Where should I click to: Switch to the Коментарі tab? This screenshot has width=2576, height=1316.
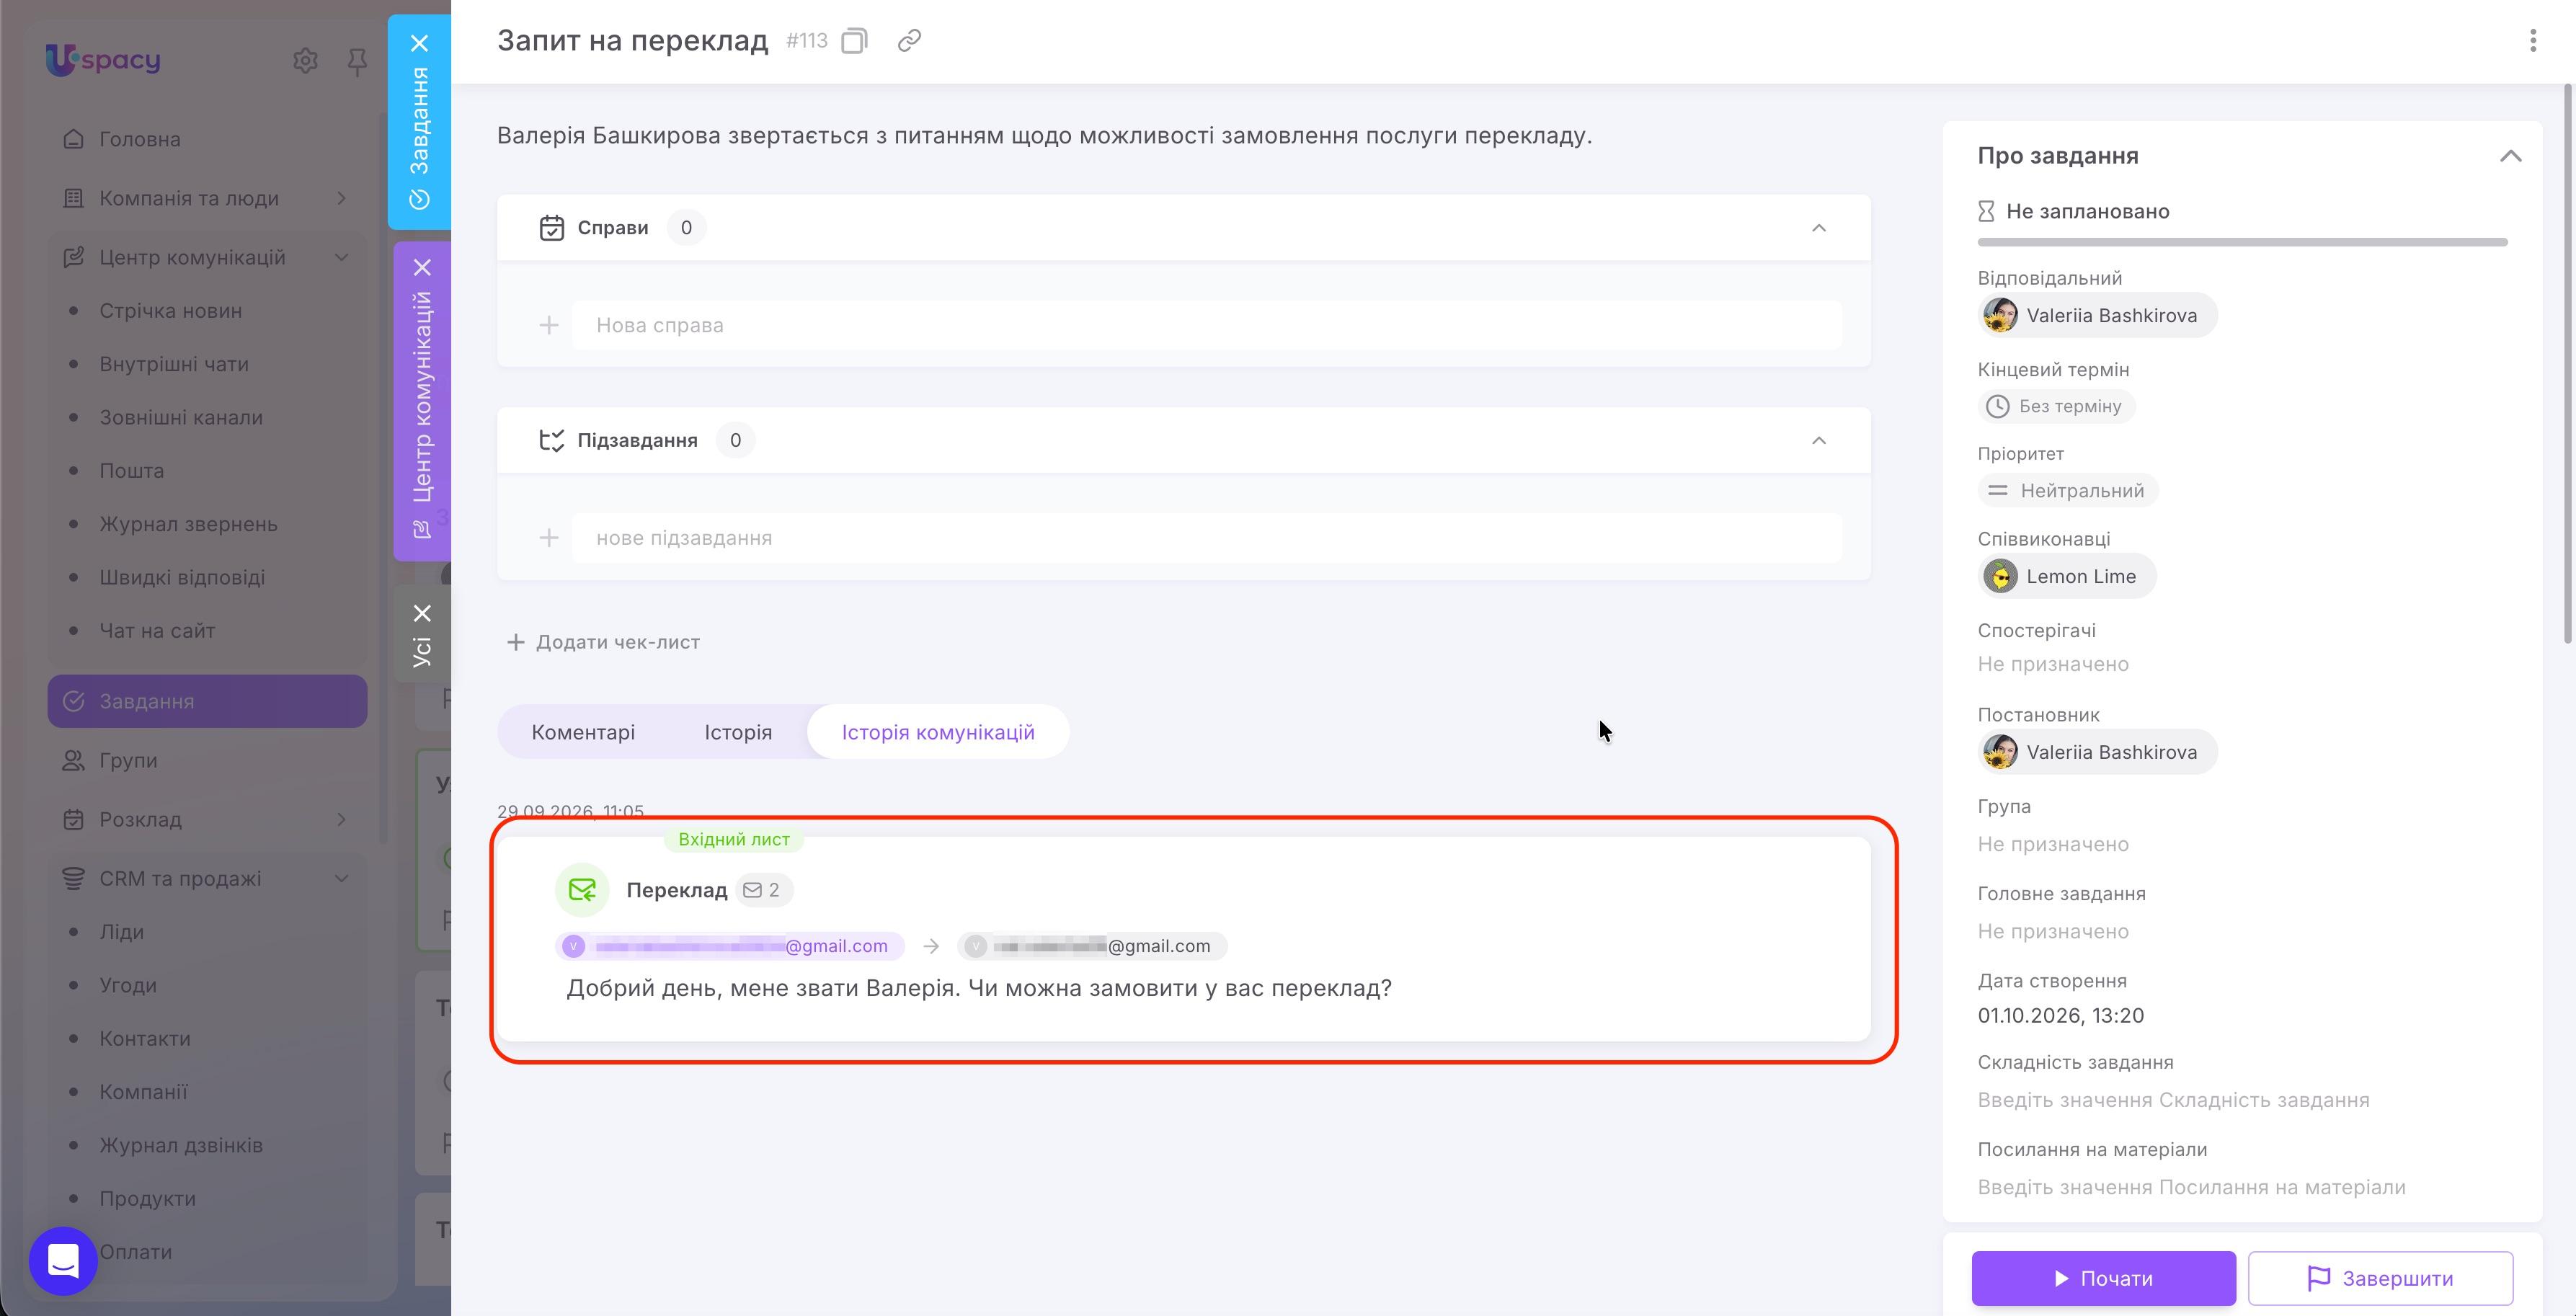tap(583, 732)
